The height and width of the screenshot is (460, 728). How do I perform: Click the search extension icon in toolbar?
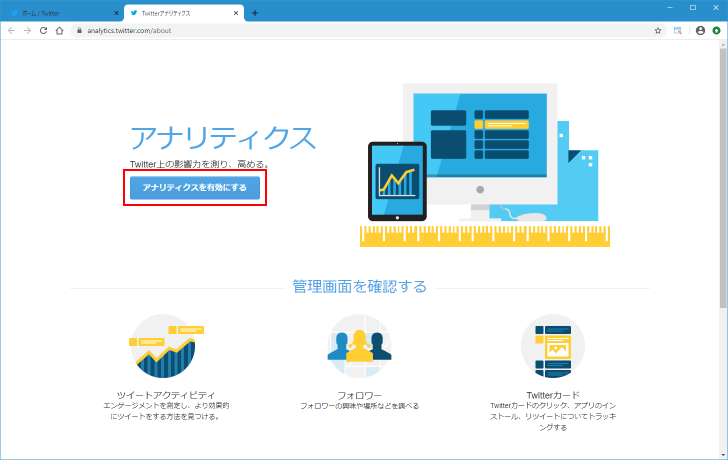click(x=678, y=31)
